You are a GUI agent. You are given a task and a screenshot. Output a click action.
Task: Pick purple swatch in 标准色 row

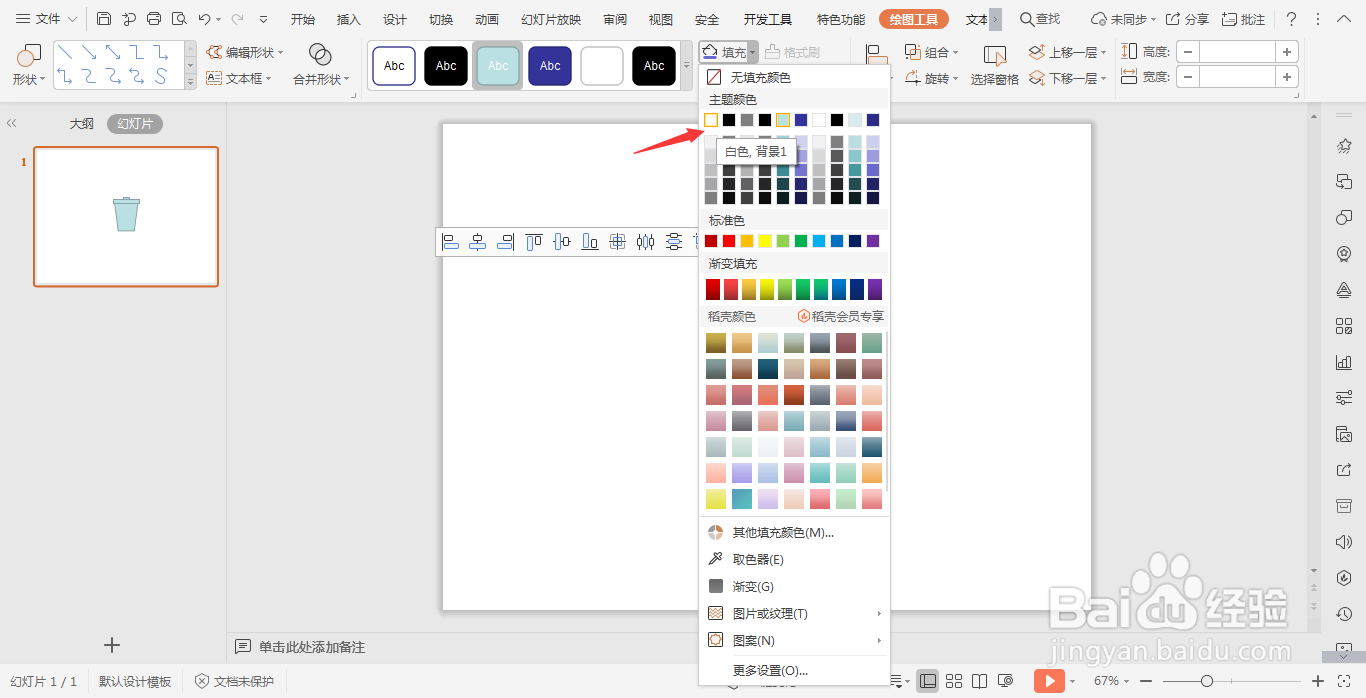(x=873, y=241)
